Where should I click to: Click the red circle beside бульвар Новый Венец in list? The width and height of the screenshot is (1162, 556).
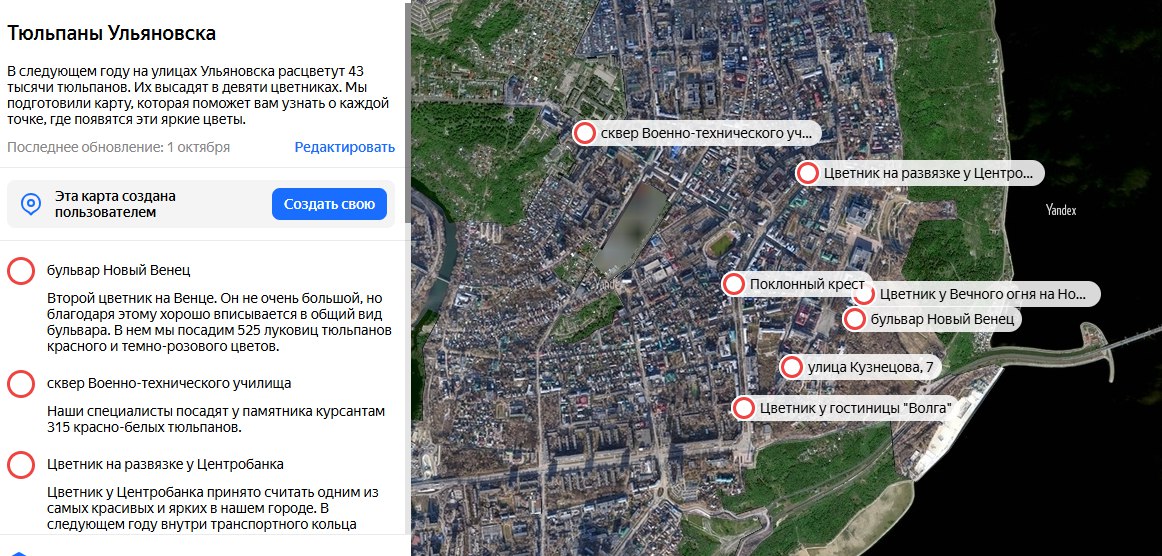click(x=21, y=271)
